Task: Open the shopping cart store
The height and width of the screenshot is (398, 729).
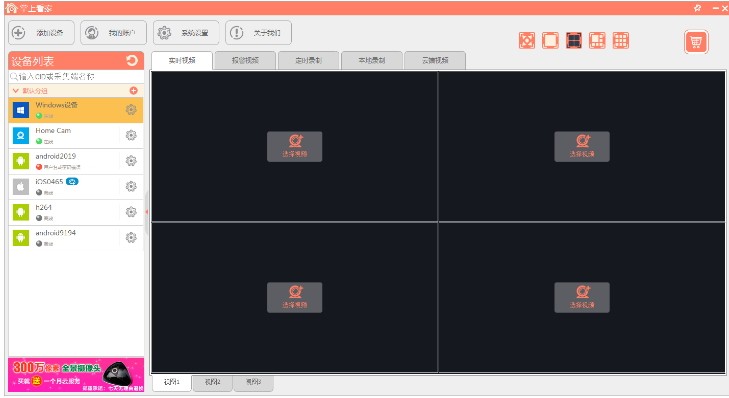Action: (x=696, y=42)
